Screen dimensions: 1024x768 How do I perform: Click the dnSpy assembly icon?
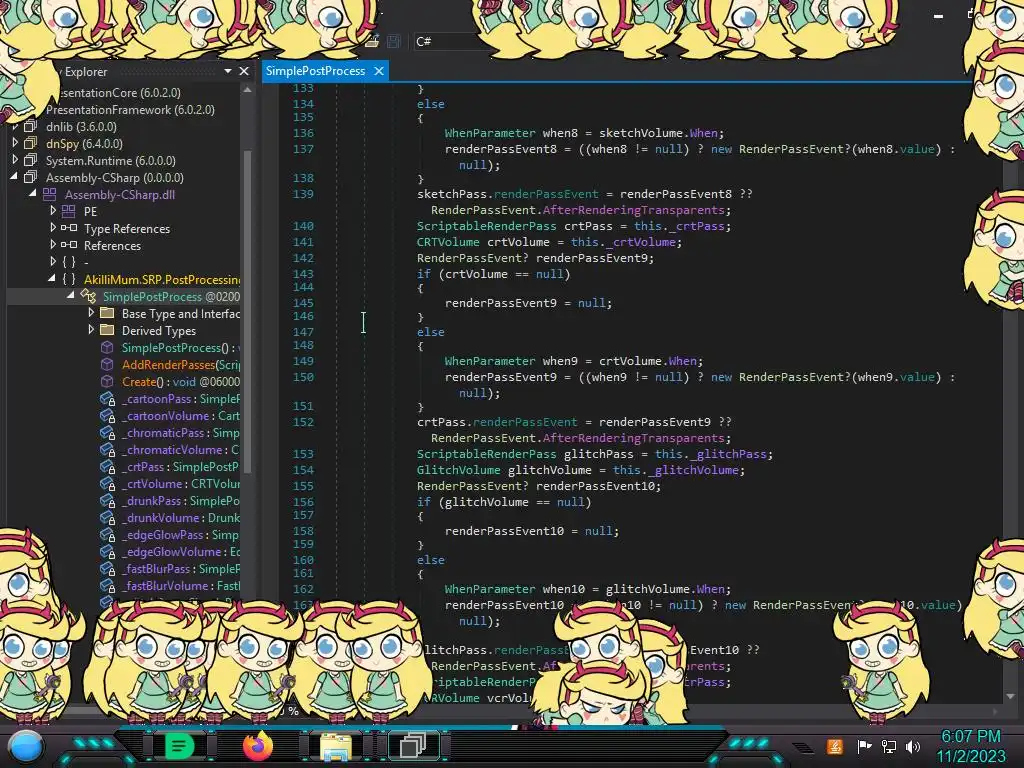point(31,143)
